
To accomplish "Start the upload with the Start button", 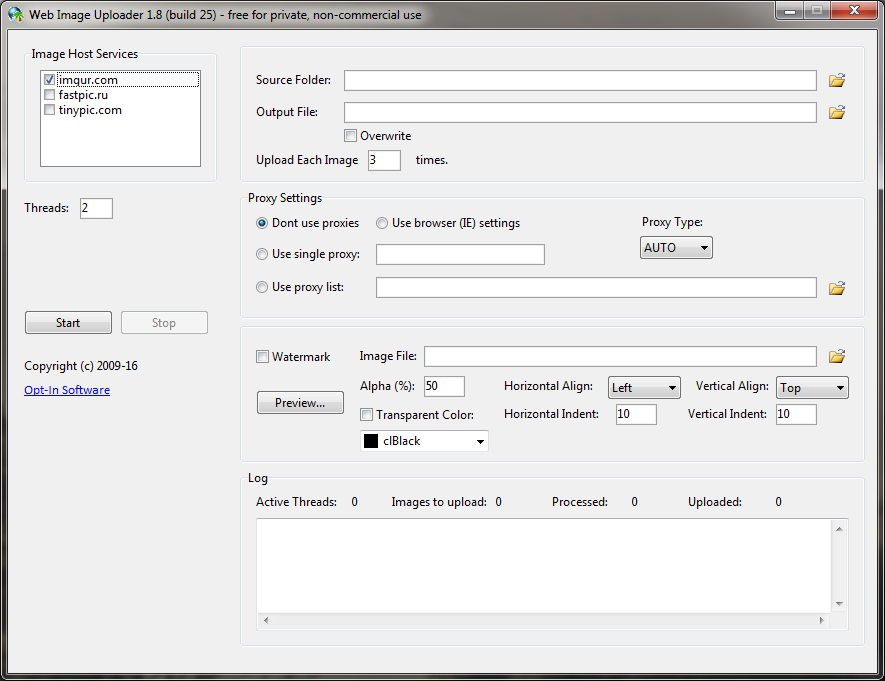I will [68, 323].
